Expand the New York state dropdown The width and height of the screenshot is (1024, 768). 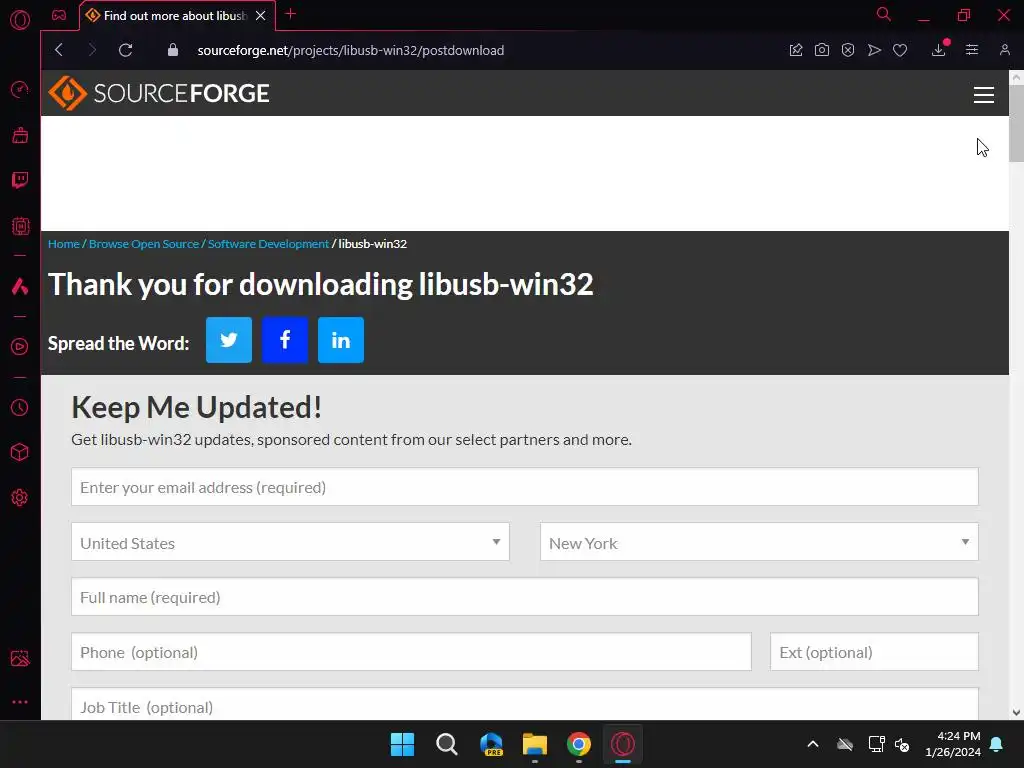(x=759, y=542)
